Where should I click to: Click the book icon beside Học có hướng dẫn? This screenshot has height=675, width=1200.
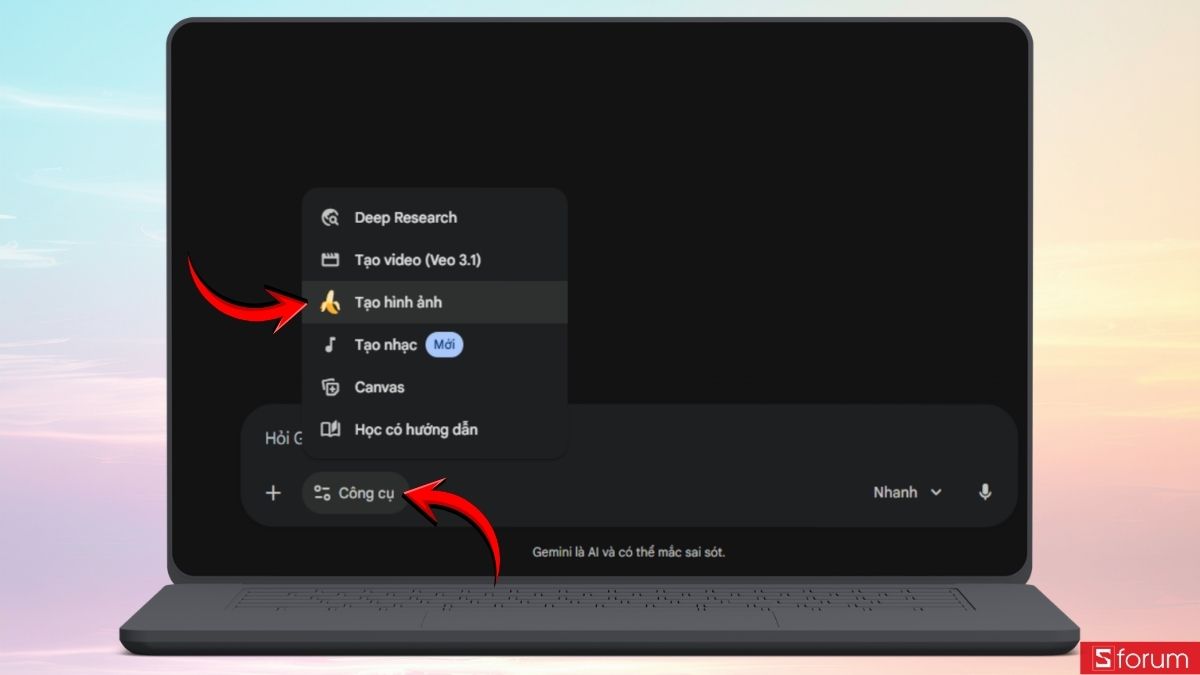tap(330, 429)
